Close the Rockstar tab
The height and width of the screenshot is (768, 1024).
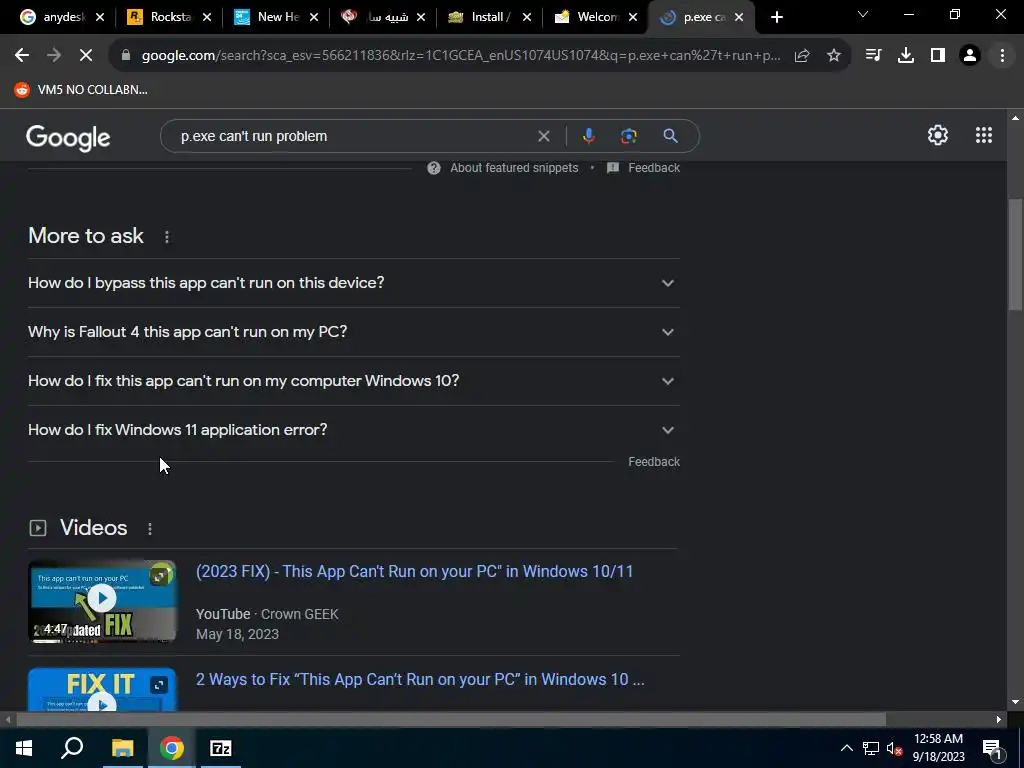[207, 18]
